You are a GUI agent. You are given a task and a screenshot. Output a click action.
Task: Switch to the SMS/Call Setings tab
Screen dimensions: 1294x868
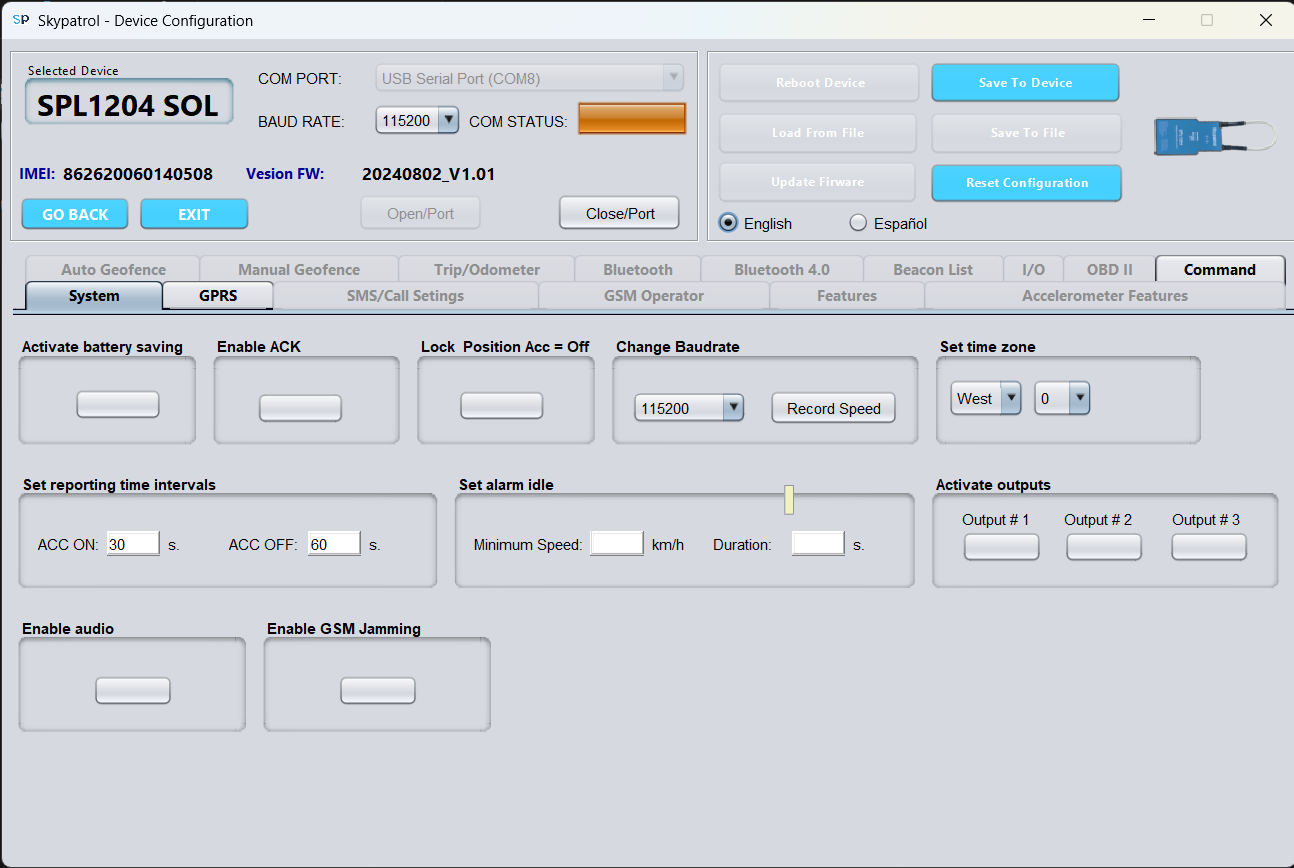point(405,295)
